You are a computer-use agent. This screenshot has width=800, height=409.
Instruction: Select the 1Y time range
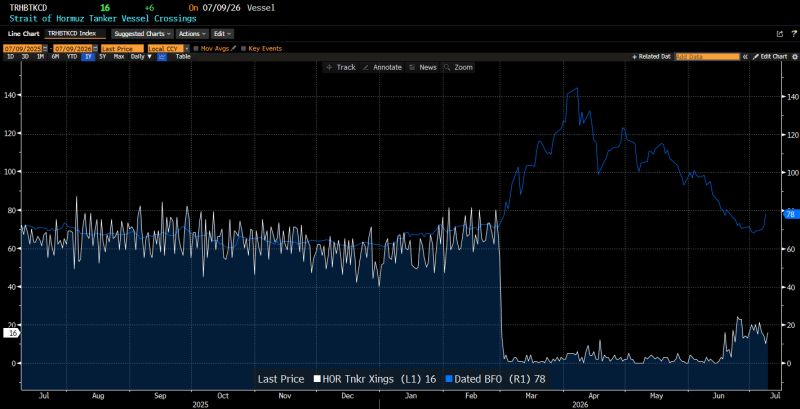88,57
